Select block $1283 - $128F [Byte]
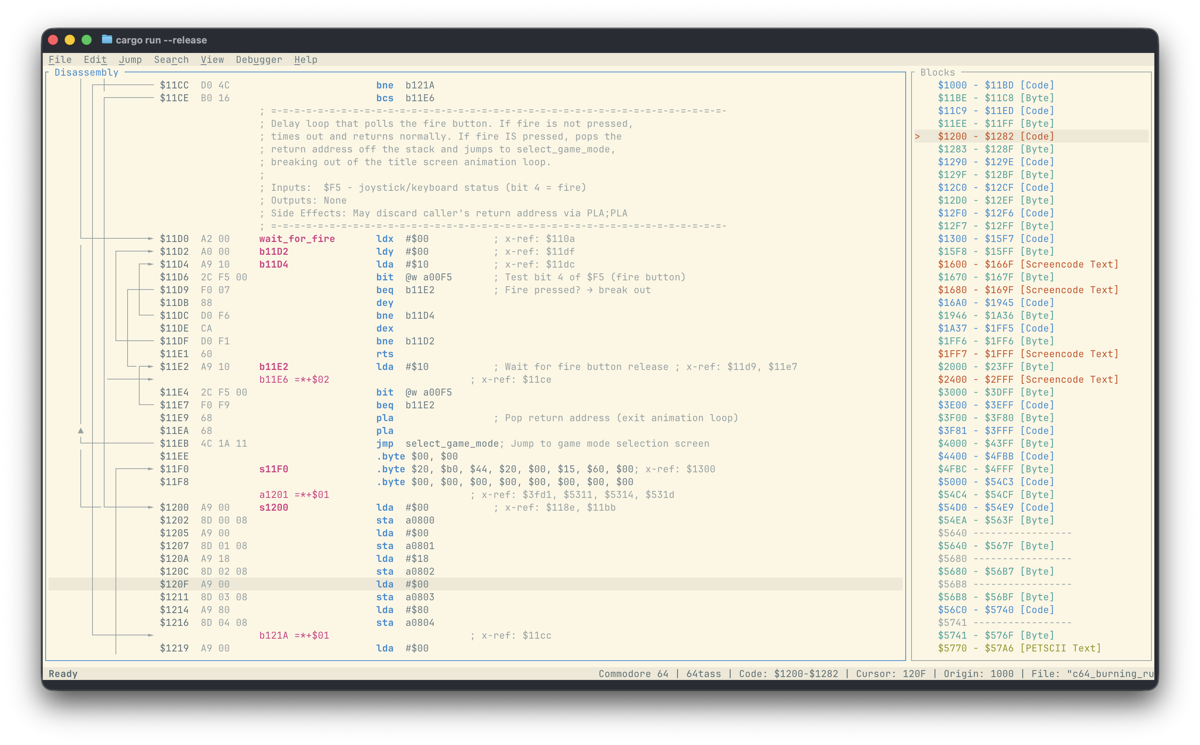The image size is (1200, 745). (x=995, y=149)
